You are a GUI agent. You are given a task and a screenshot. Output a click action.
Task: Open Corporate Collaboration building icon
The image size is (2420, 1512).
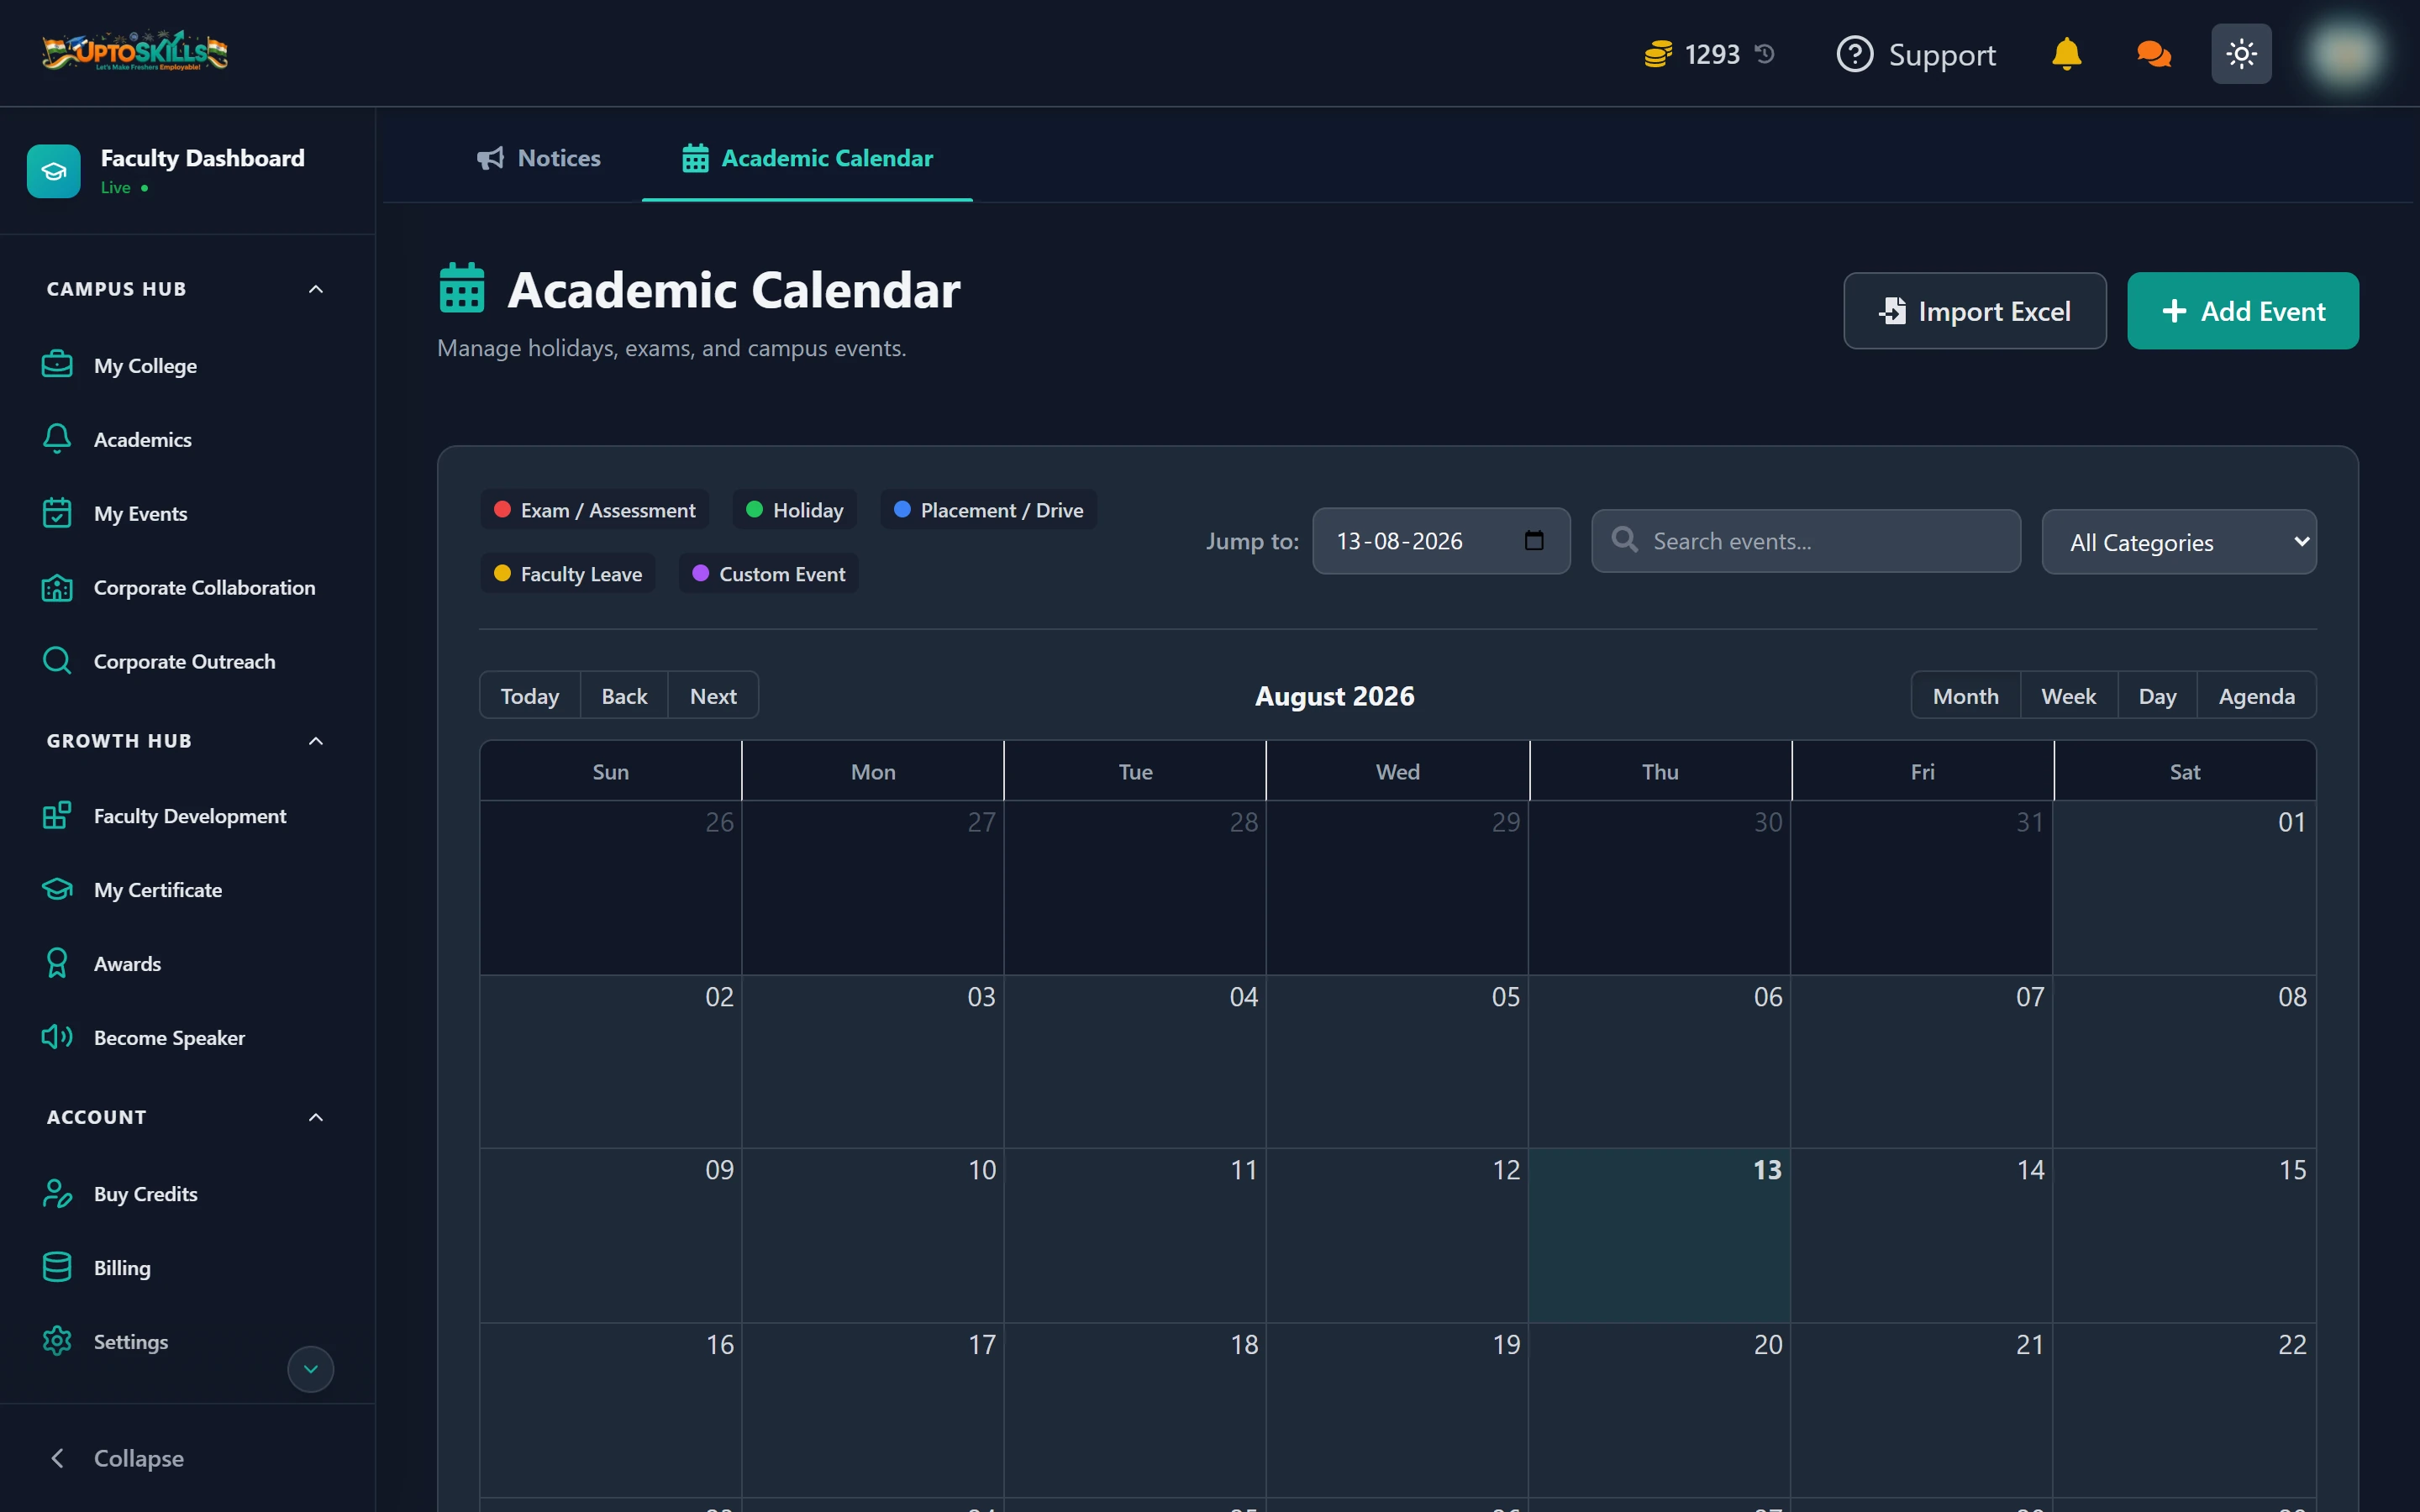click(x=57, y=587)
